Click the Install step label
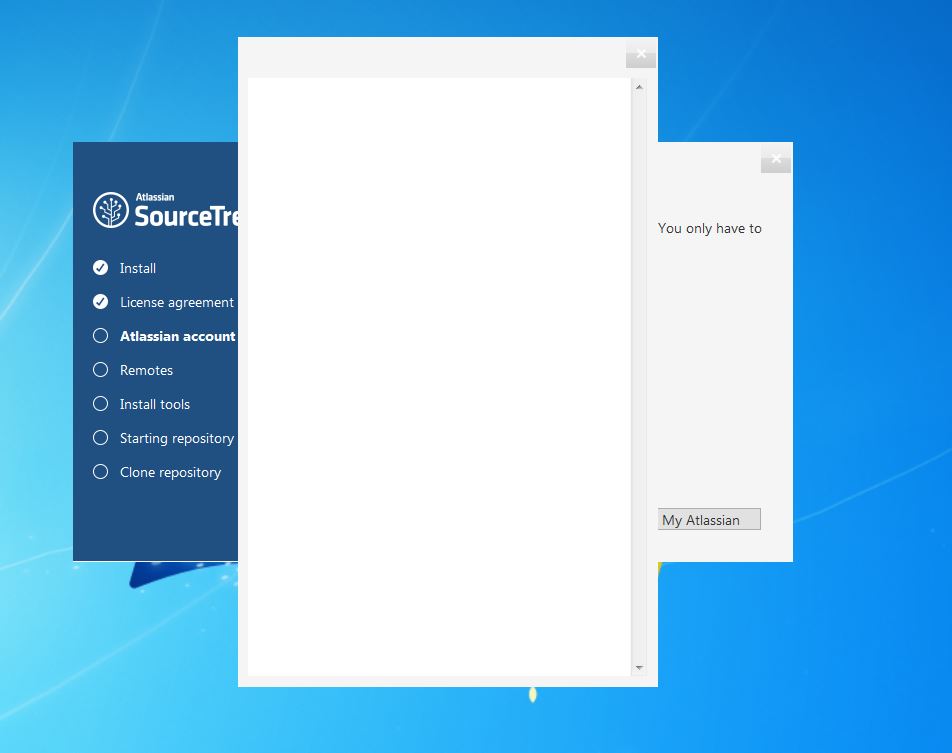The height and width of the screenshot is (753, 952). pos(138,268)
